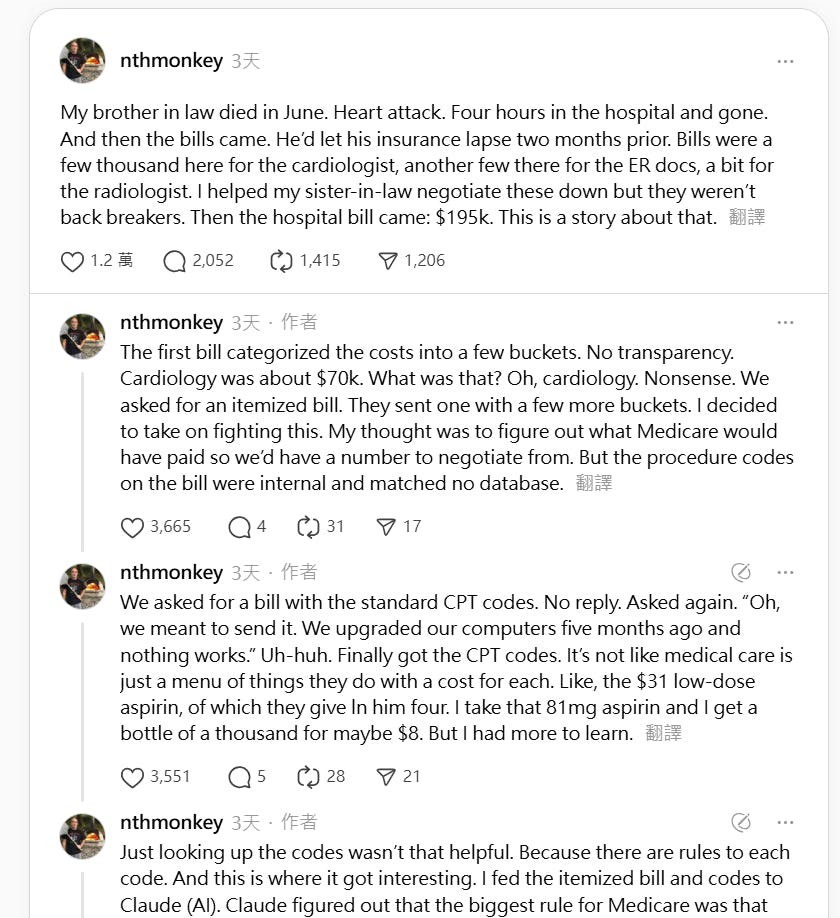Share the reply showing 21 shares

(x=386, y=777)
